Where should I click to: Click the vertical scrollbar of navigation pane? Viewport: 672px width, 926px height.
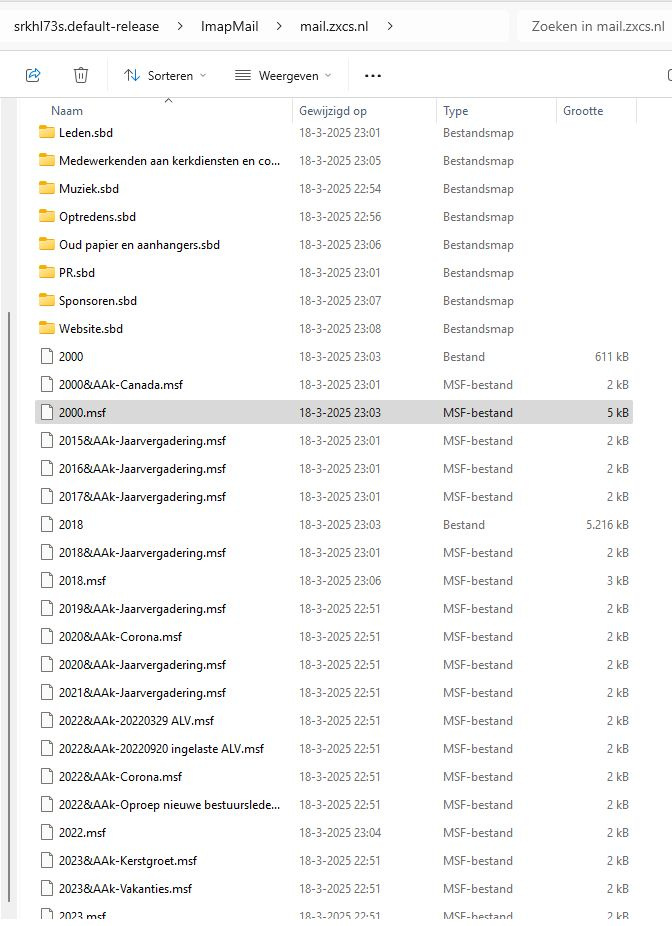click(9, 605)
